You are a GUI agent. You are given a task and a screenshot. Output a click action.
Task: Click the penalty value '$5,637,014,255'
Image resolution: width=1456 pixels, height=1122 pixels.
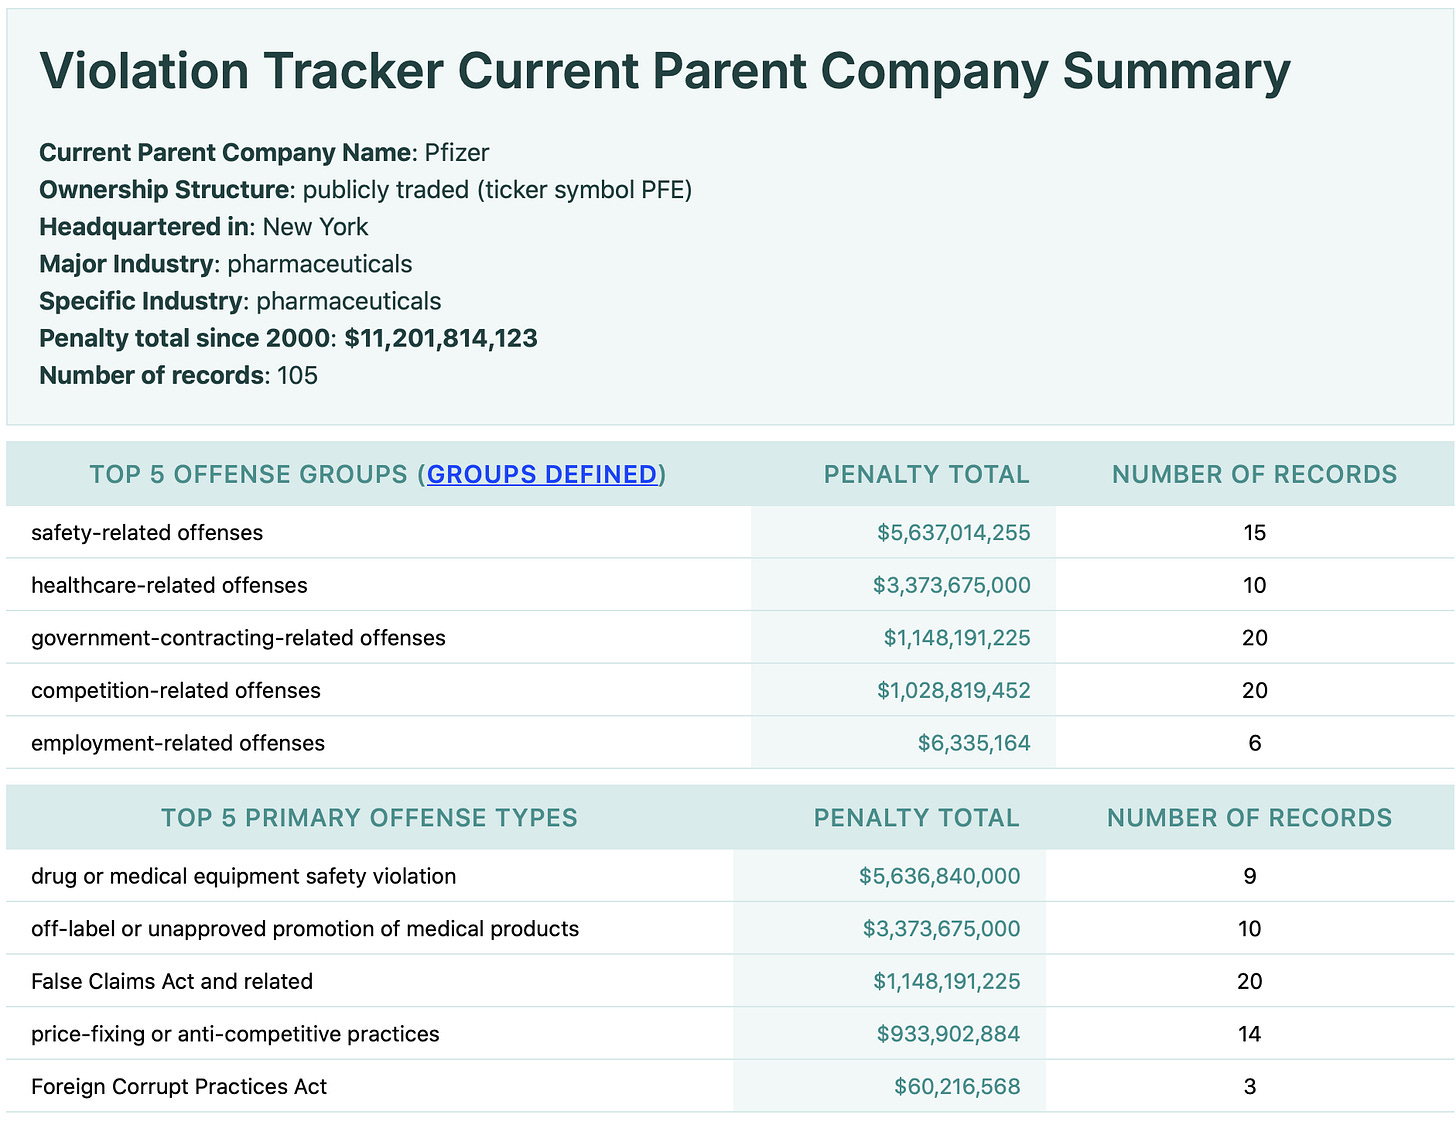pos(954,532)
